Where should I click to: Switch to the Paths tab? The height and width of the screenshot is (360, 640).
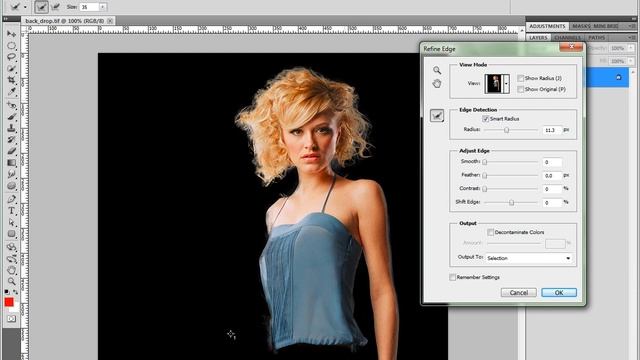click(x=597, y=38)
